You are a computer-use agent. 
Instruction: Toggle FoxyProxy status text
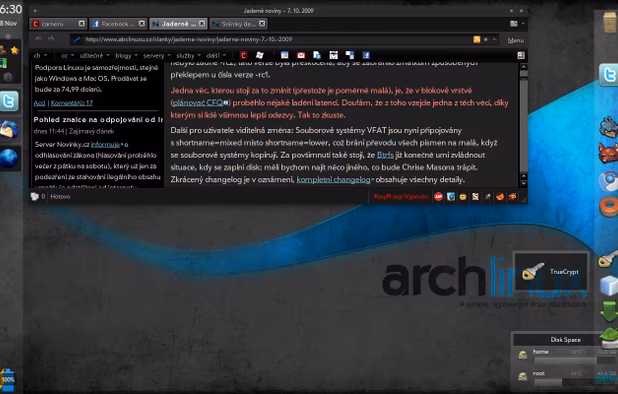tap(401, 197)
